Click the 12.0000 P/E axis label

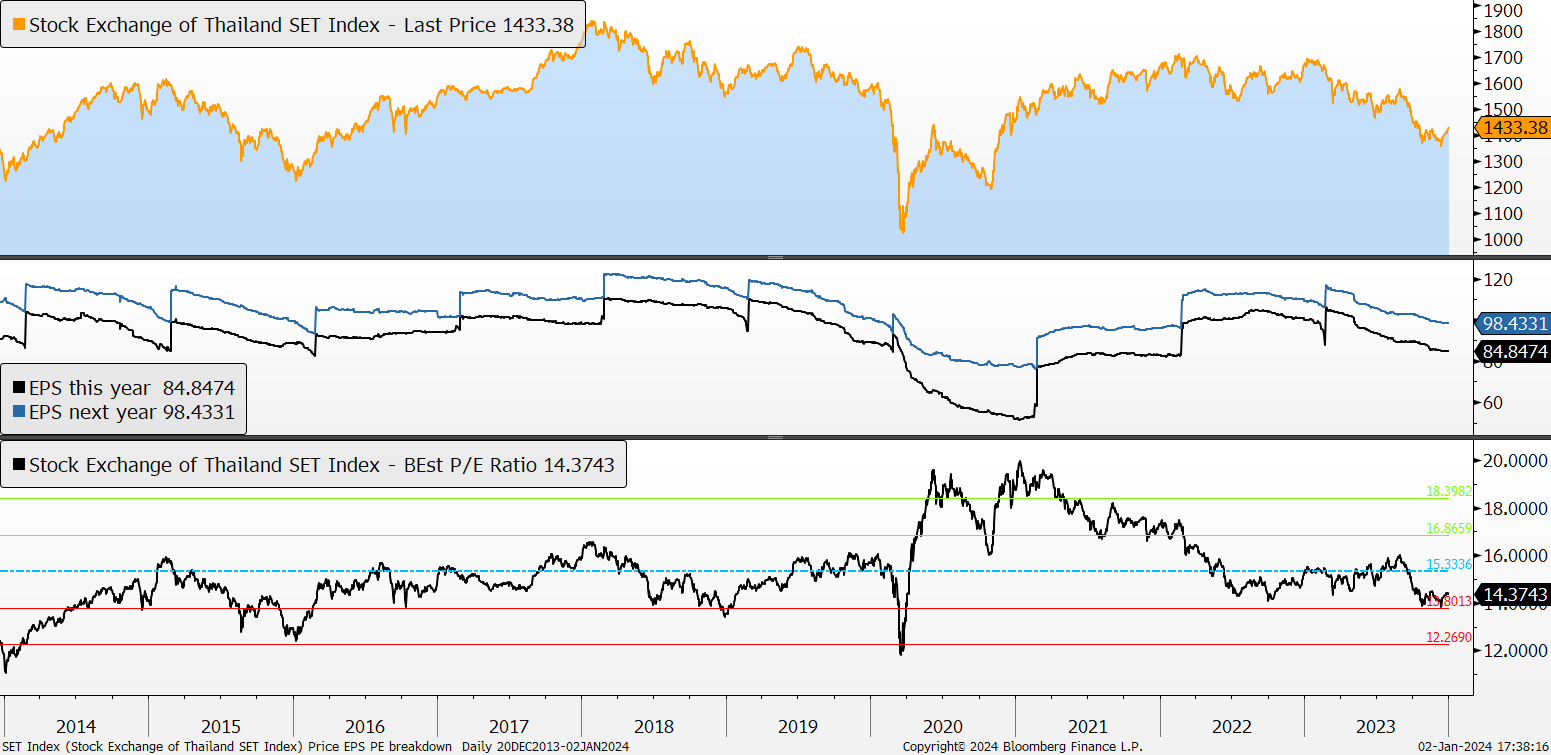click(1516, 651)
